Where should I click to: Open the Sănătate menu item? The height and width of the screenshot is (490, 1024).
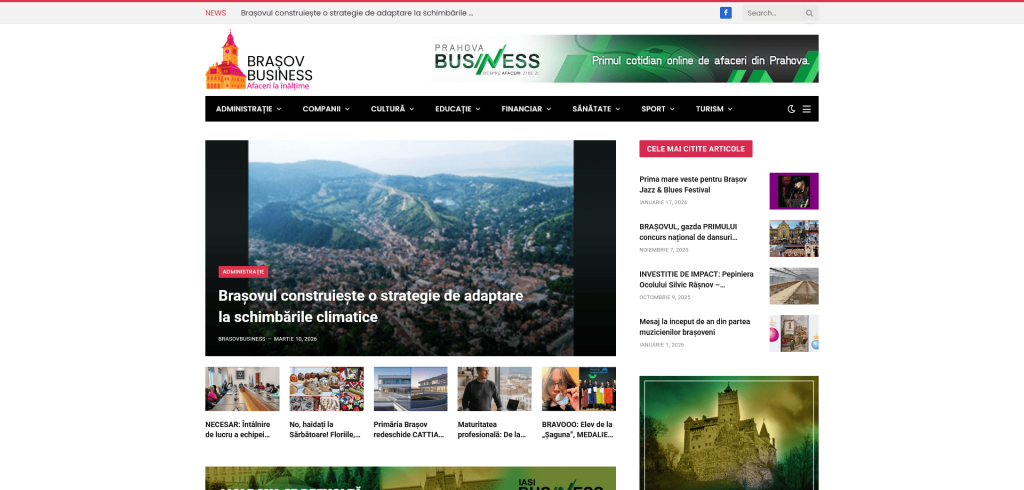[x=592, y=109]
